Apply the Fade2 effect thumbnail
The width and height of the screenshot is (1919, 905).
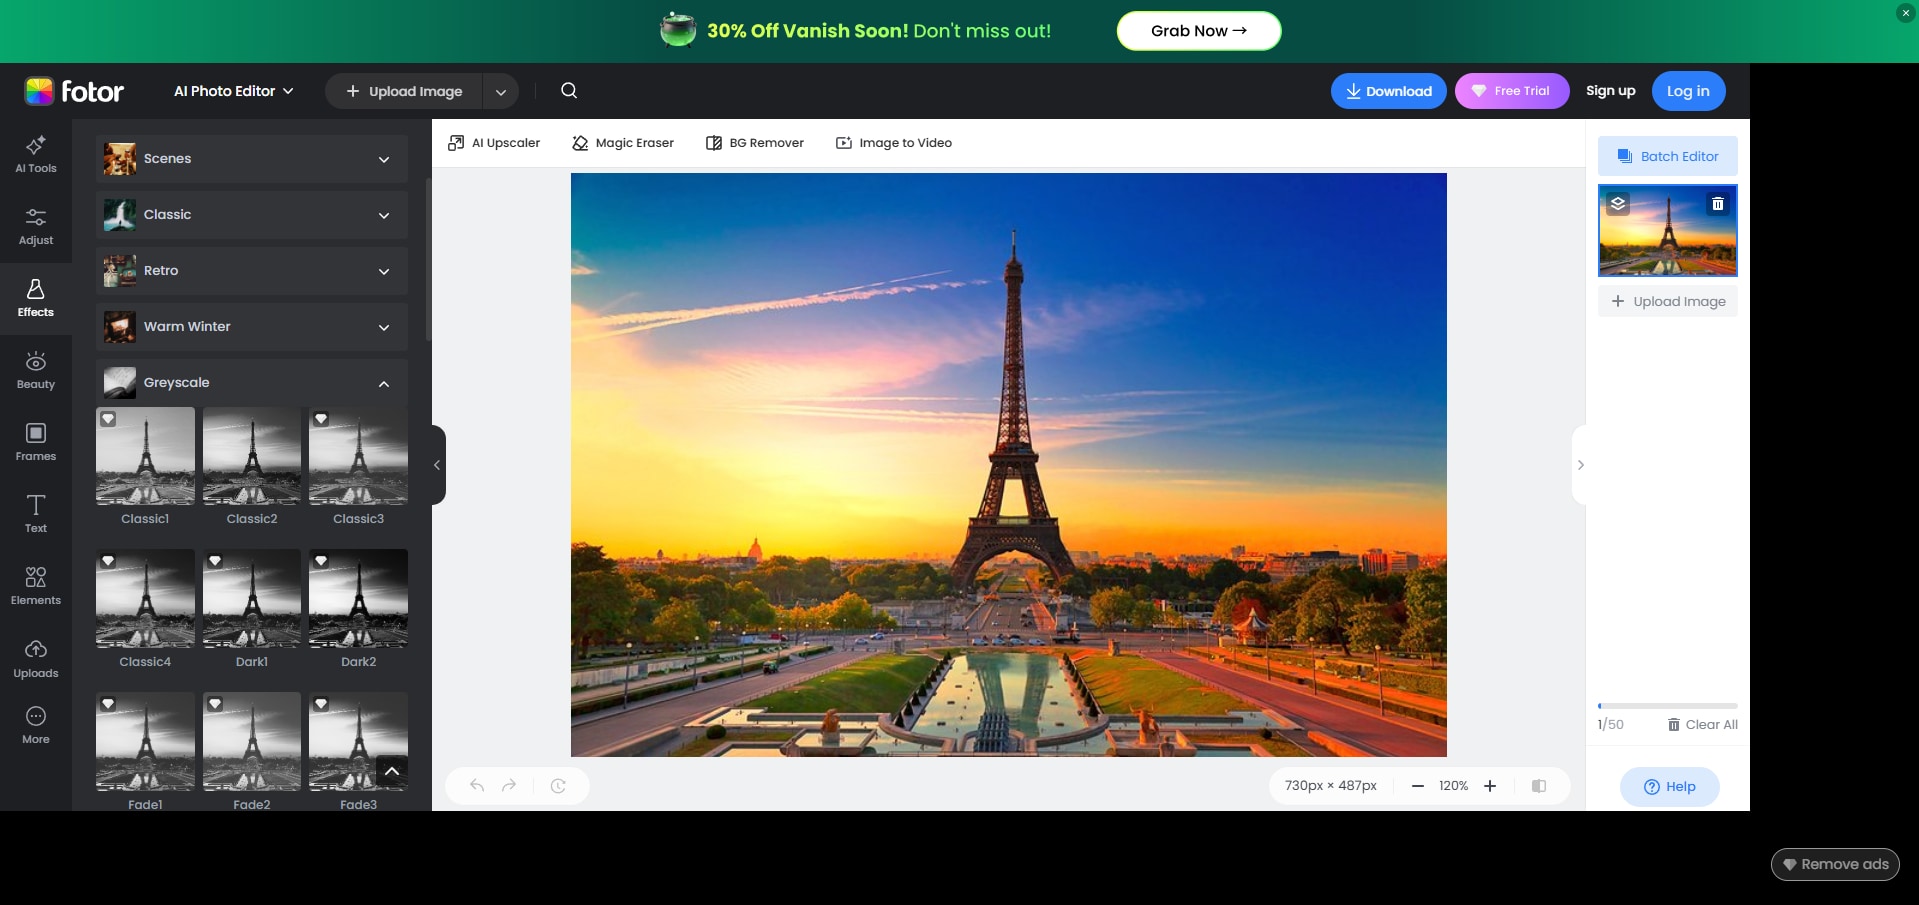[251, 742]
